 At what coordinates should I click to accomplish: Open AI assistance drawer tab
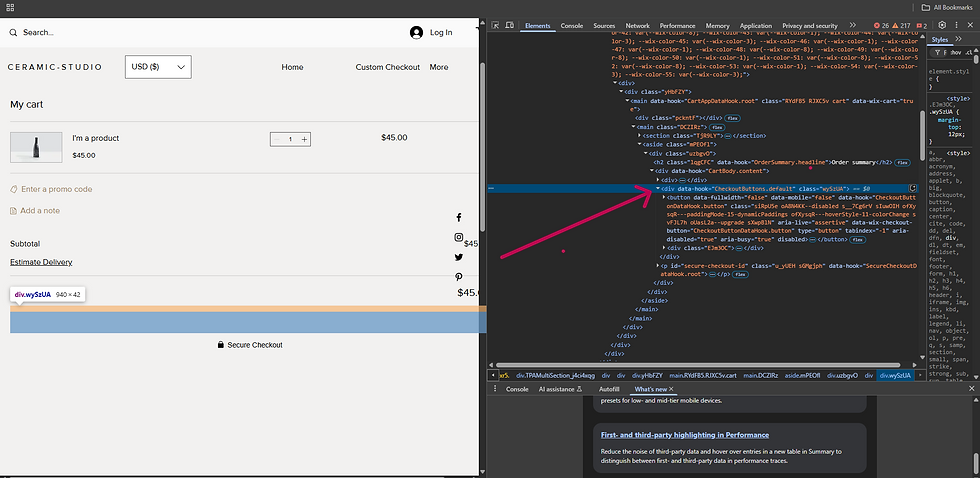click(x=561, y=389)
